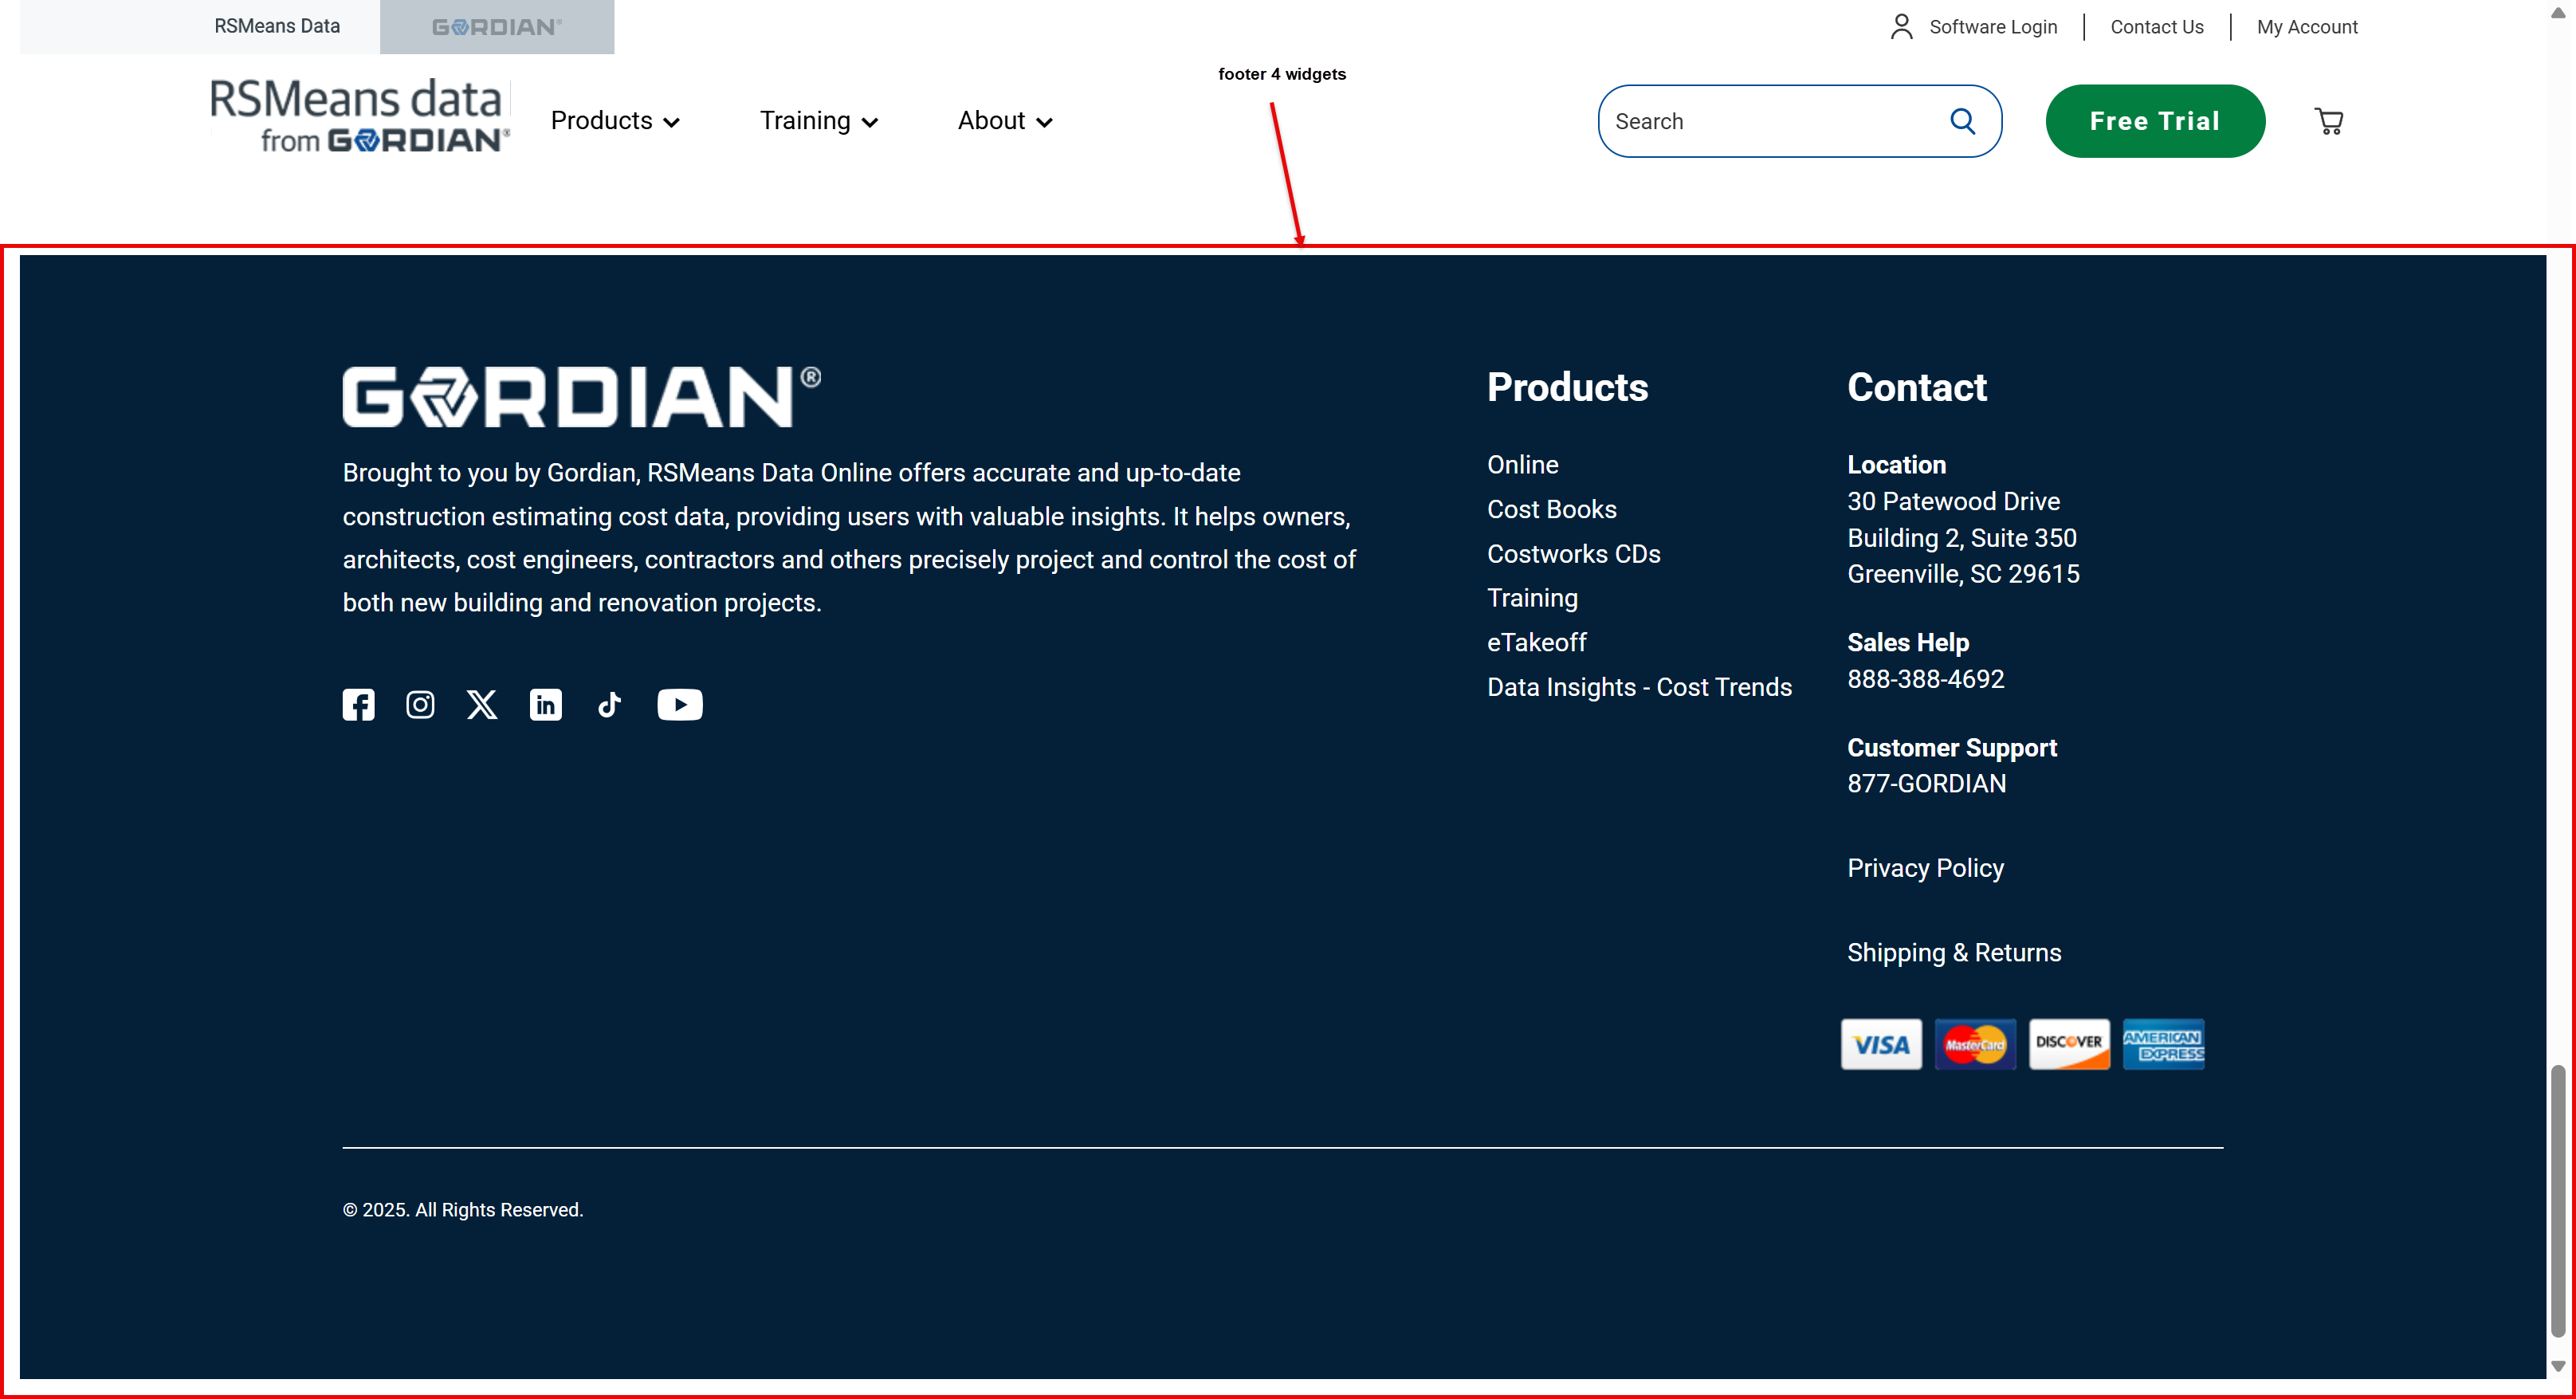
Task: Open the YouTube social icon
Action: tap(679, 705)
